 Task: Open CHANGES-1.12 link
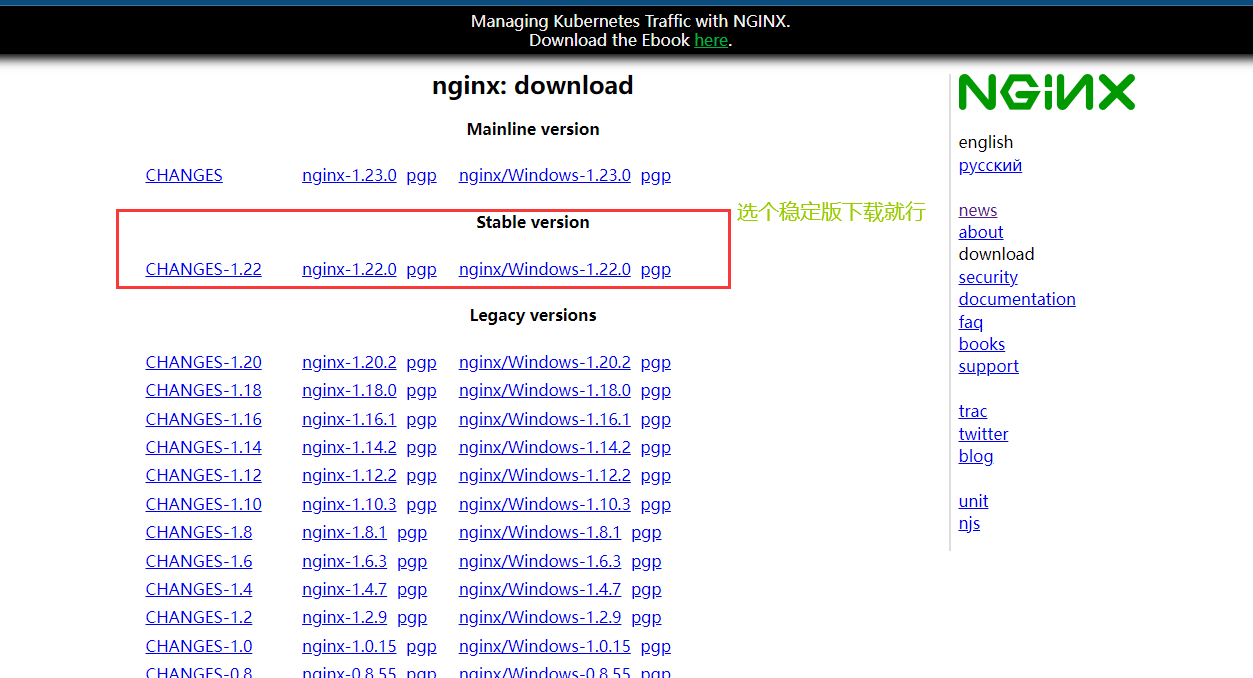[204, 475]
